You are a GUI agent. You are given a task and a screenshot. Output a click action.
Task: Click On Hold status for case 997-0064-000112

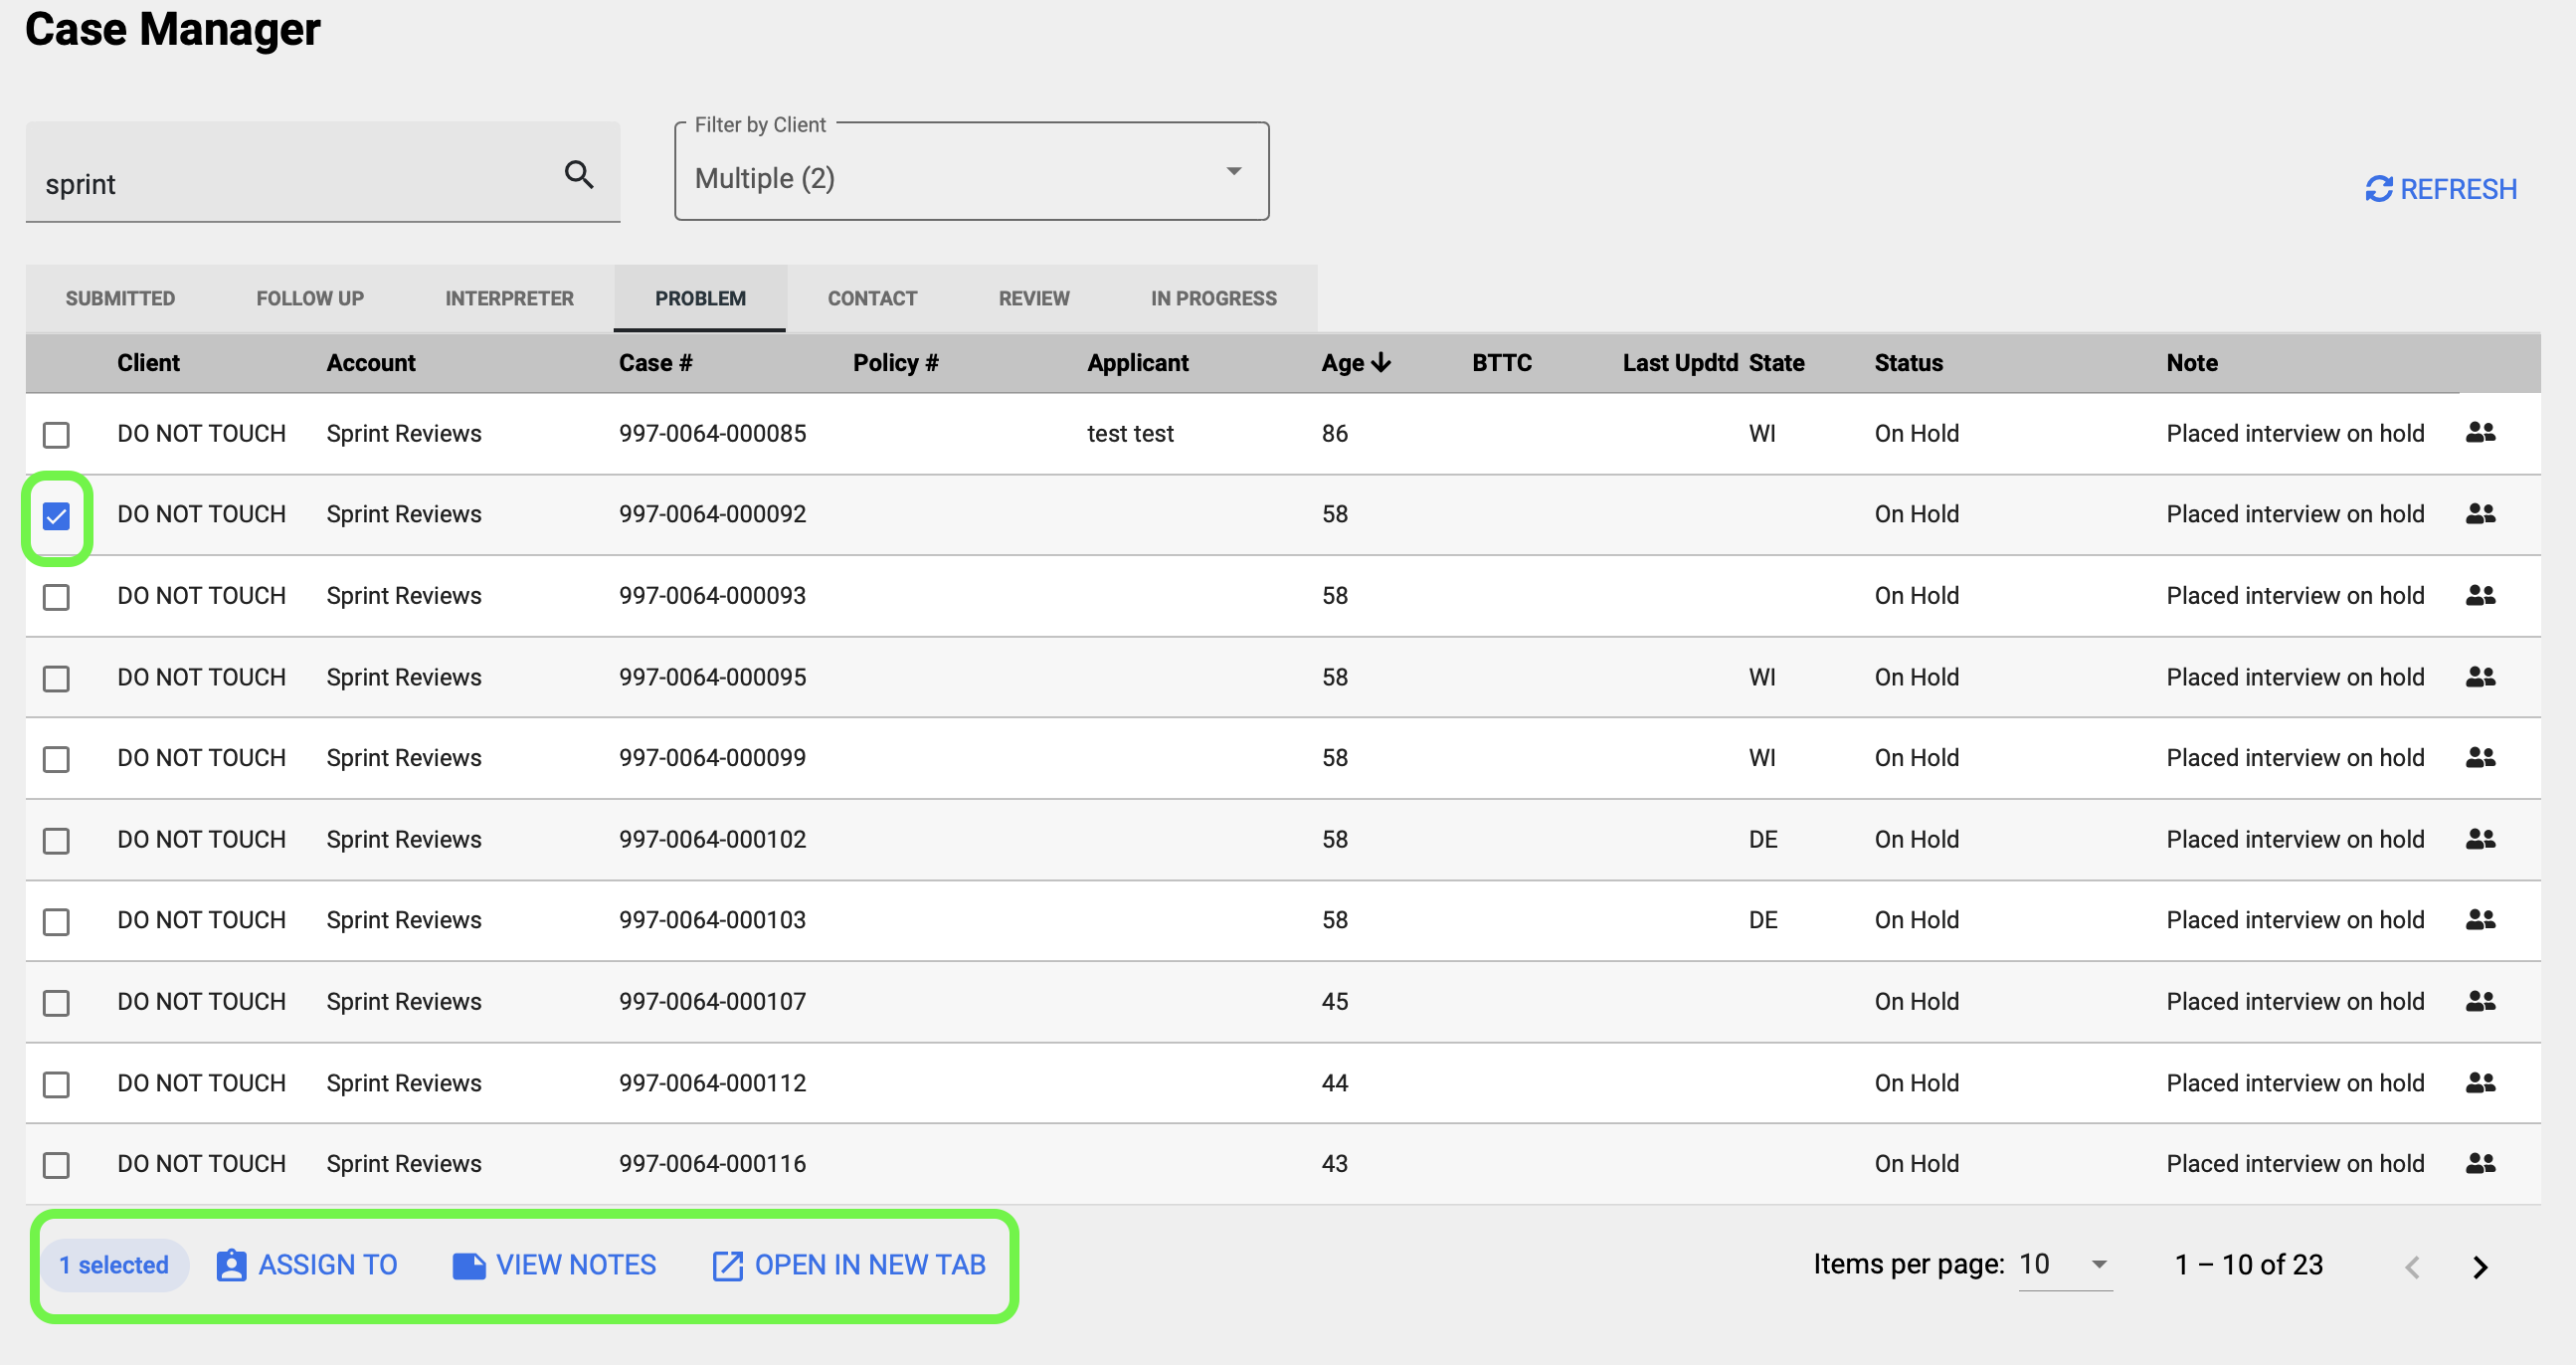(x=1916, y=1083)
